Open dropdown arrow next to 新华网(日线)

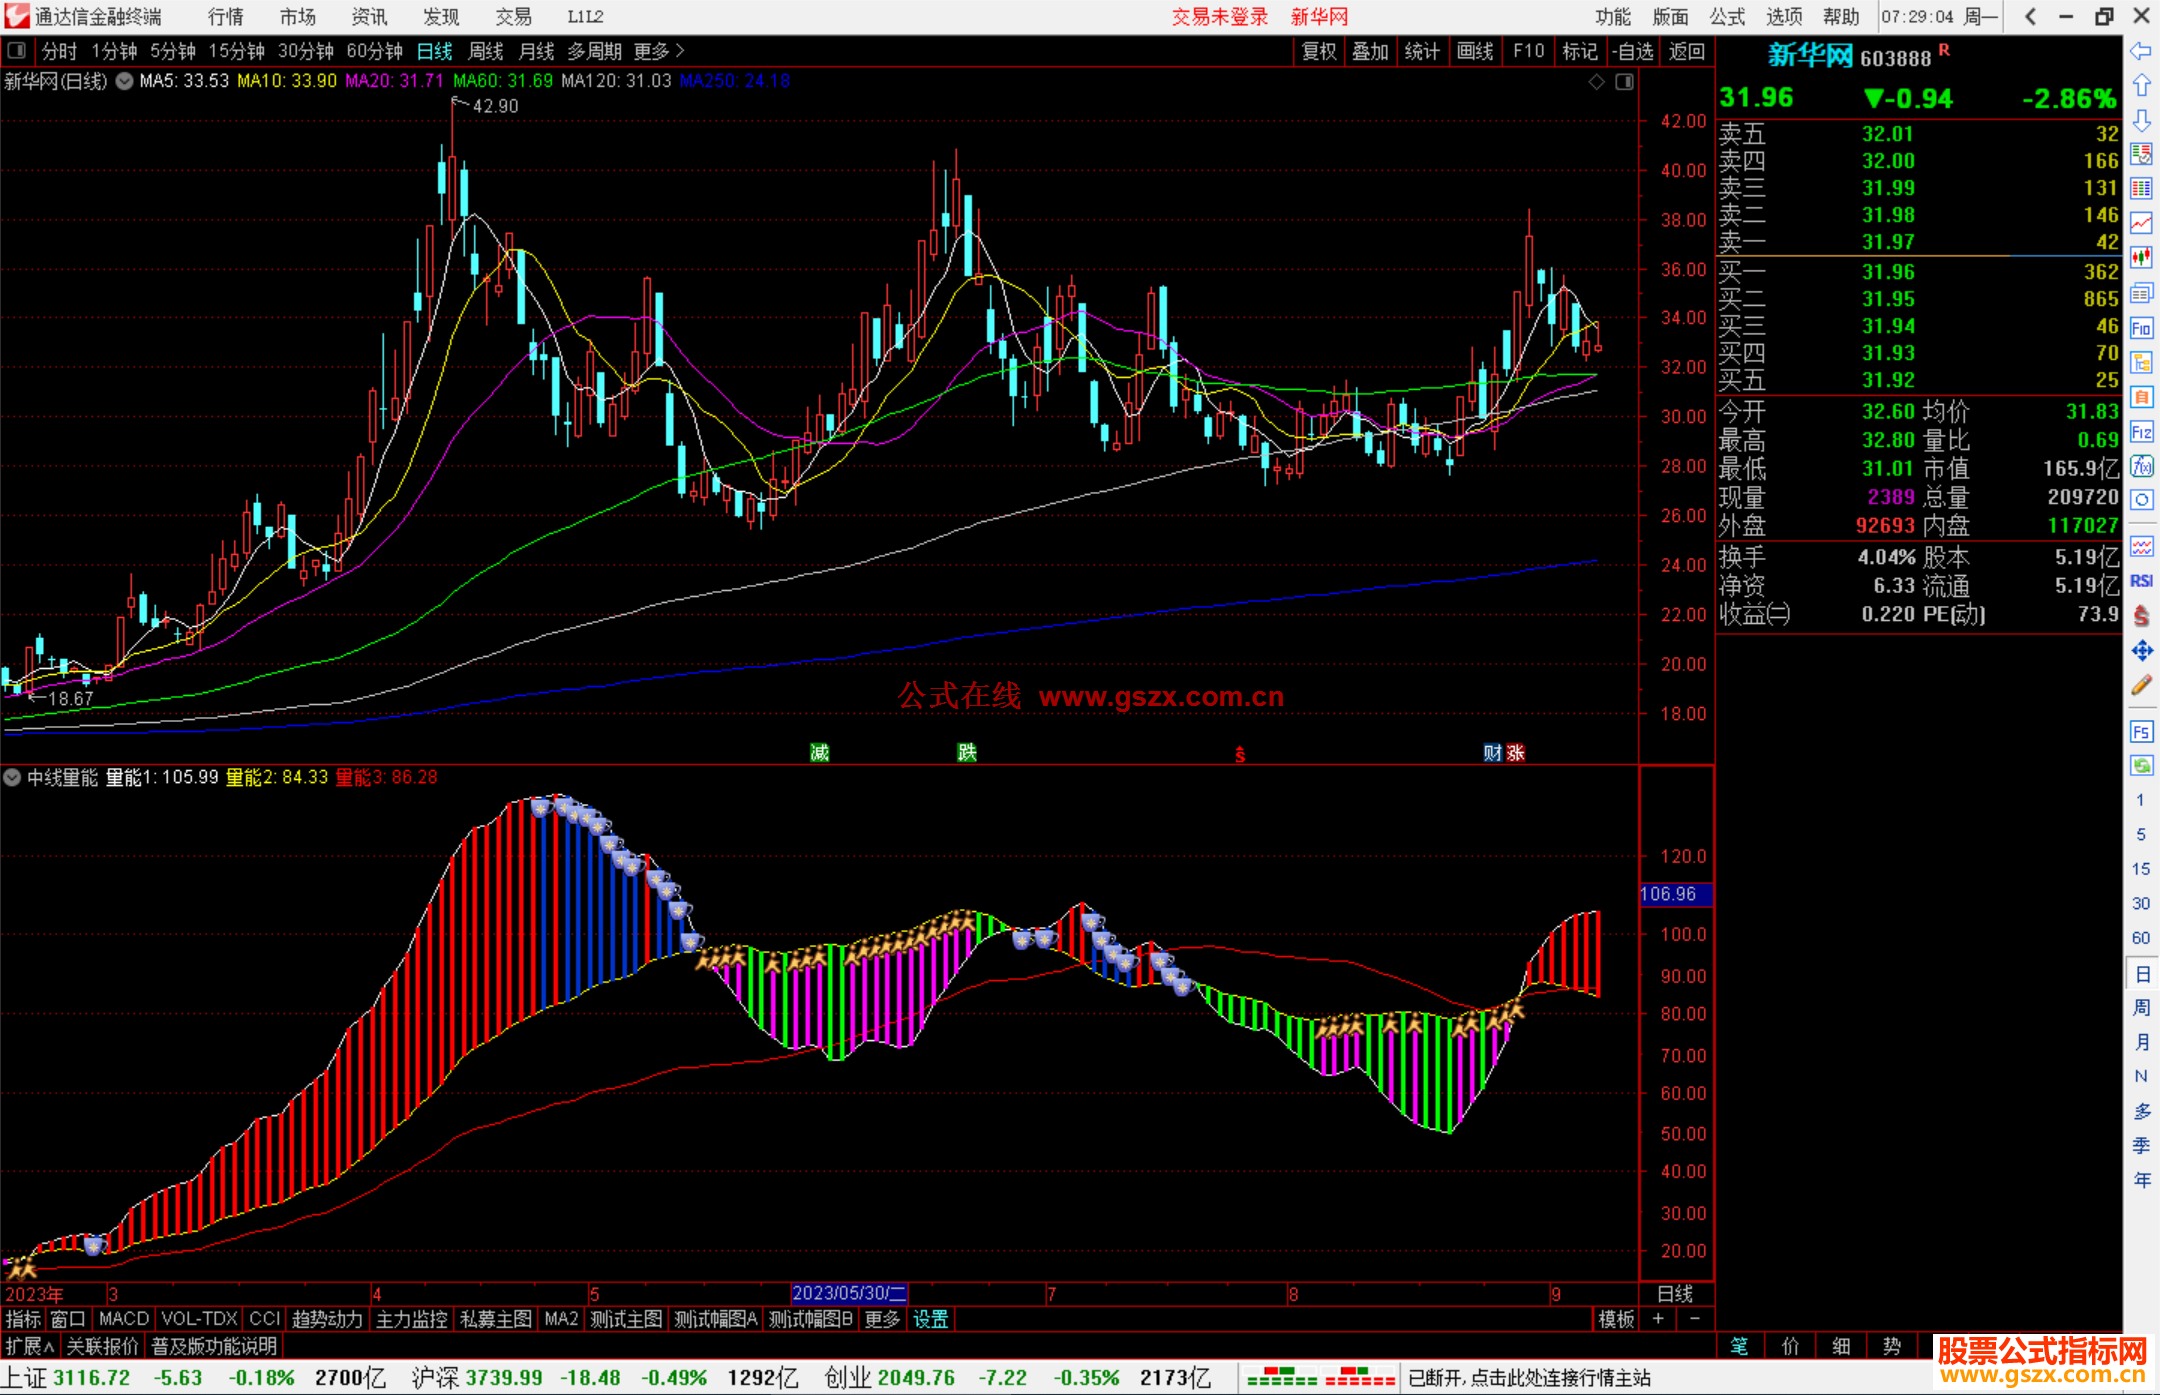[124, 82]
